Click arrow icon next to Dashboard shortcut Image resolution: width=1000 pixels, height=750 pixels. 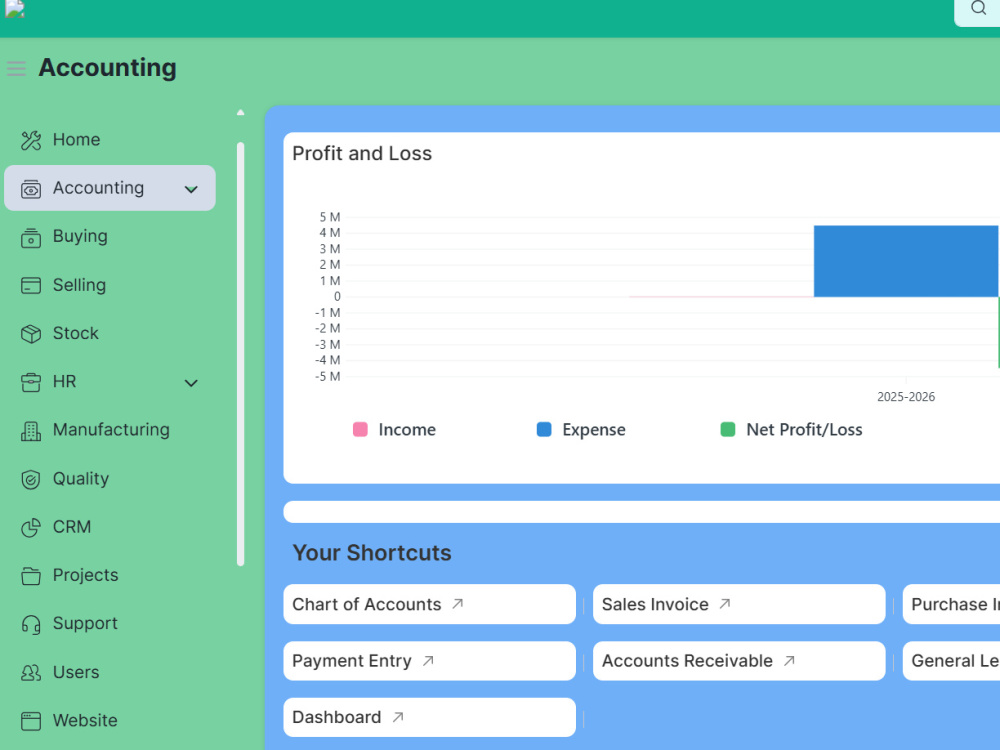(x=398, y=717)
